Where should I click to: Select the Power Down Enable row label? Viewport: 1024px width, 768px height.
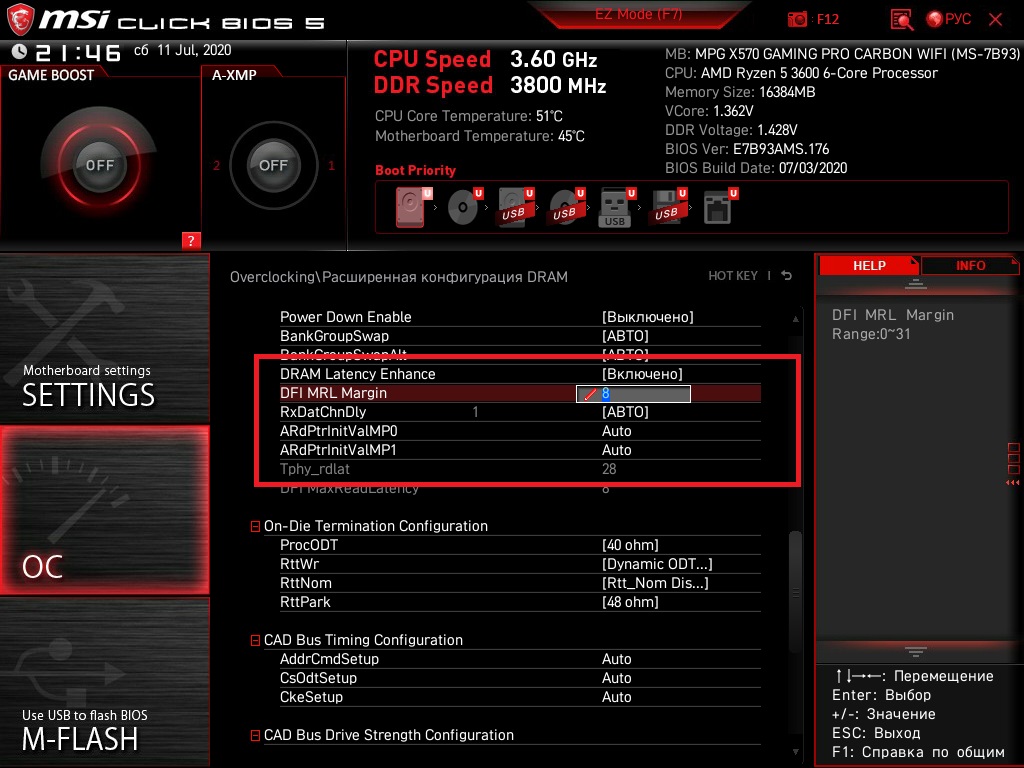tap(345, 317)
